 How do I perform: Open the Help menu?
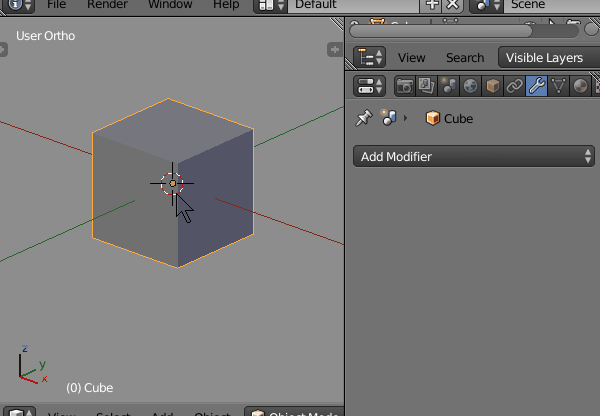(x=226, y=5)
